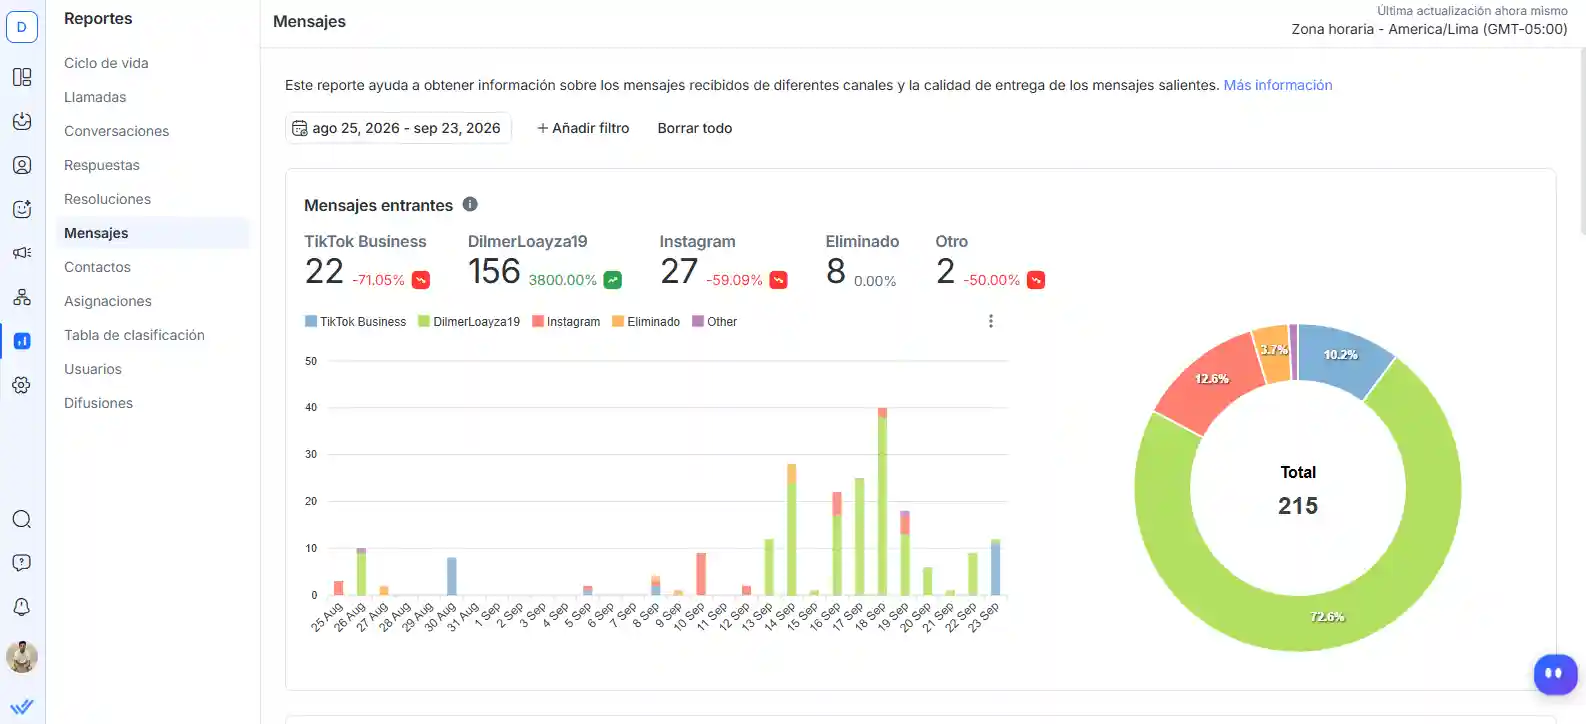Toggle Other series in chart legend
Screen dimensions: 1586x724
click(714, 322)
